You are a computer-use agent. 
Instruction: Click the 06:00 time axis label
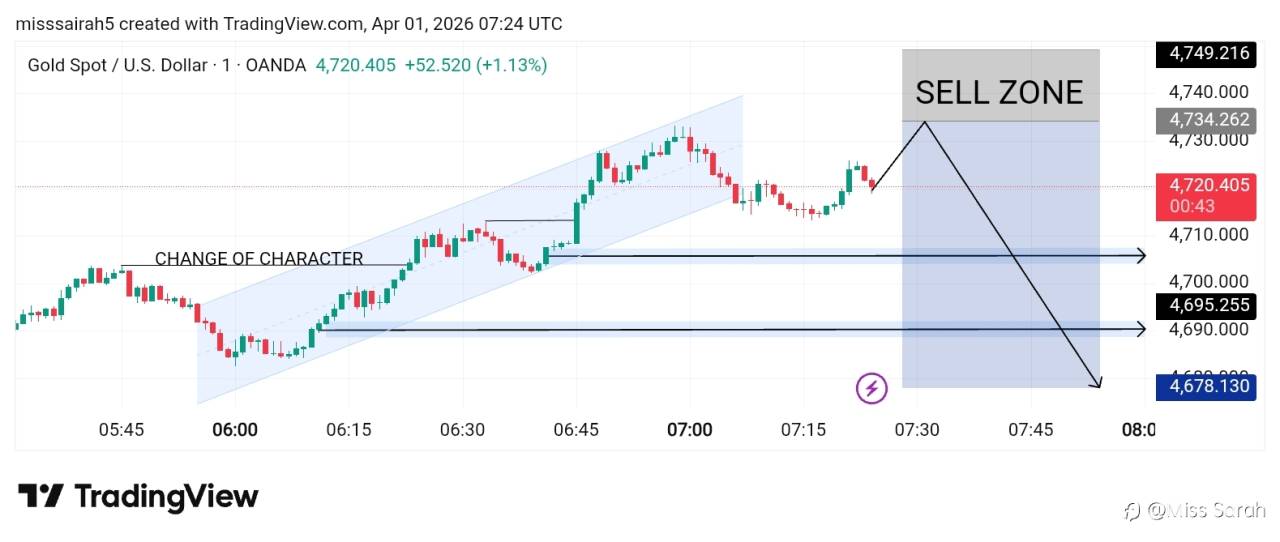coord(235,430)
